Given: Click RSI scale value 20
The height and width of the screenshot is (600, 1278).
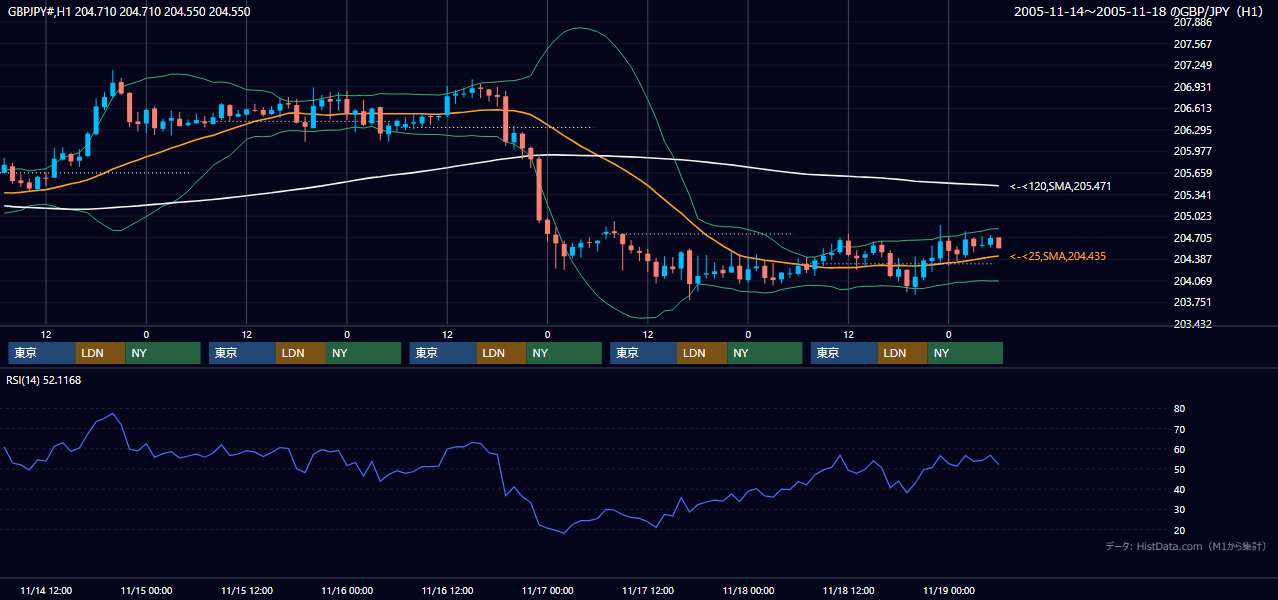Looking at the screenshot, I should click(1179, 530).
